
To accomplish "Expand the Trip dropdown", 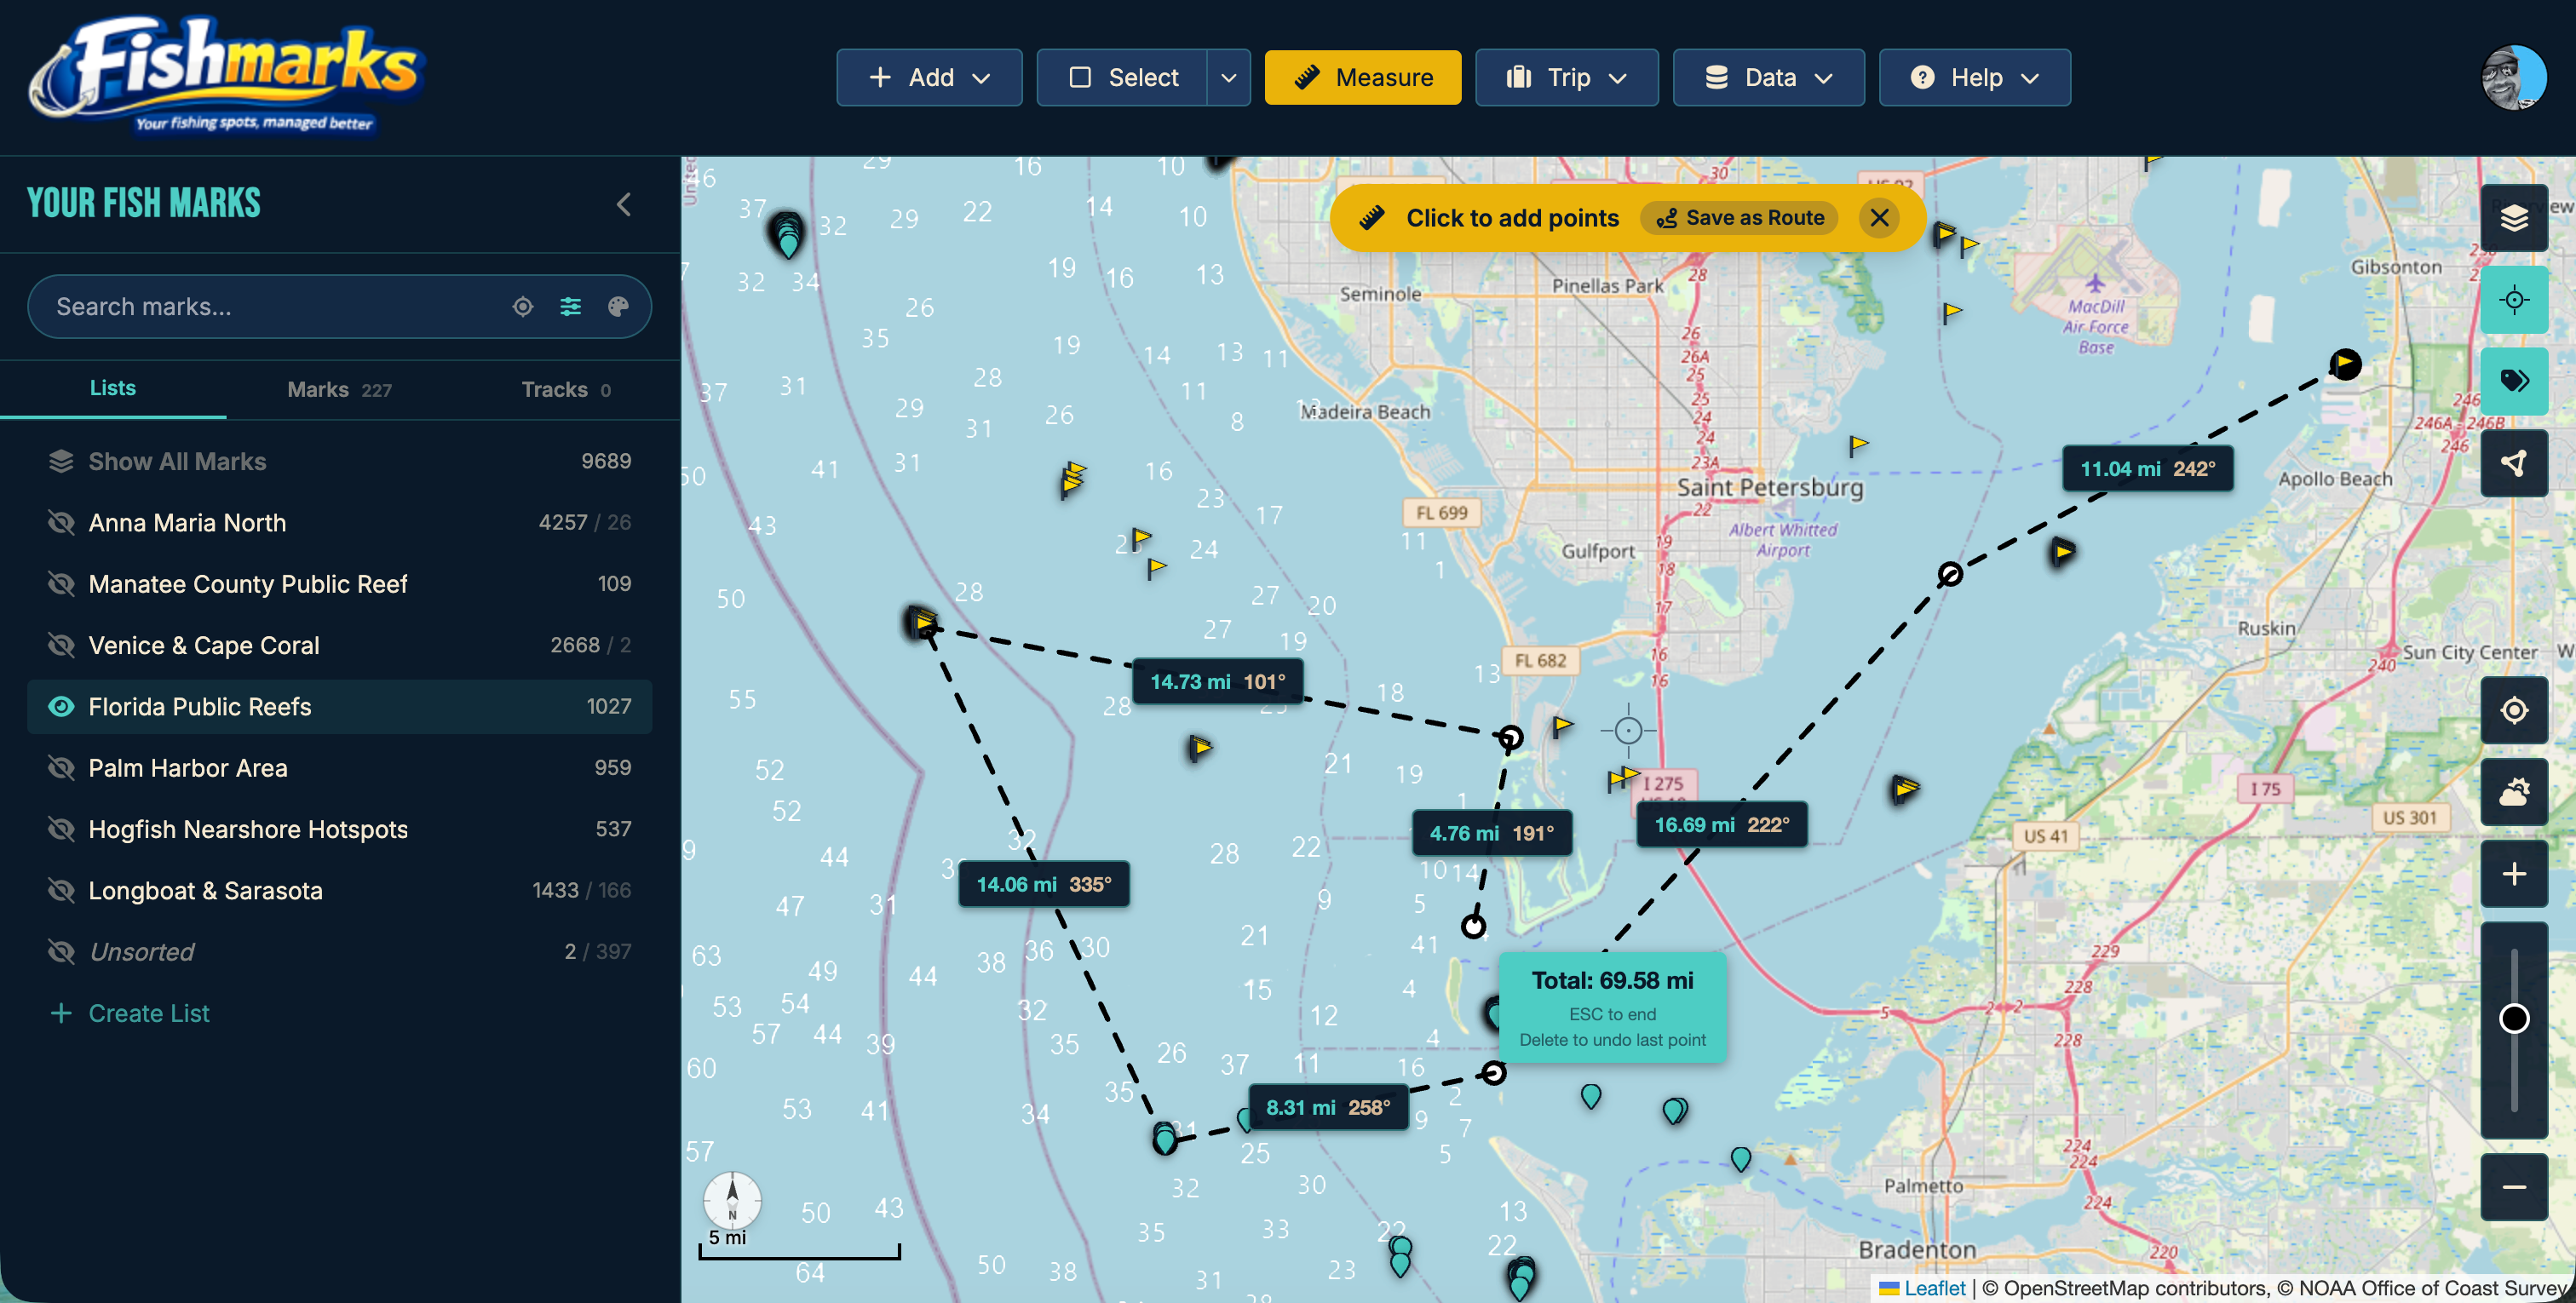I will pos(1566,77).
